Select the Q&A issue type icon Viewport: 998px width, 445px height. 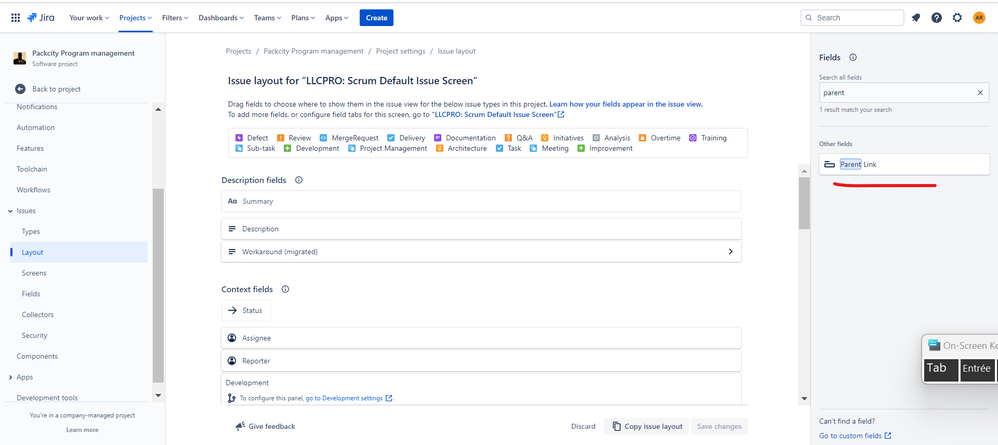(508, 138)
